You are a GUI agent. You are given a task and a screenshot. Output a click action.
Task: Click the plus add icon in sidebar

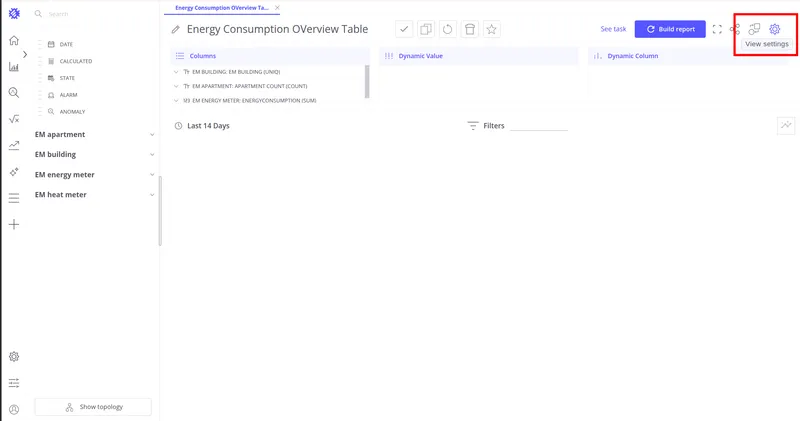pyautogui.click(x=14, y=225)
